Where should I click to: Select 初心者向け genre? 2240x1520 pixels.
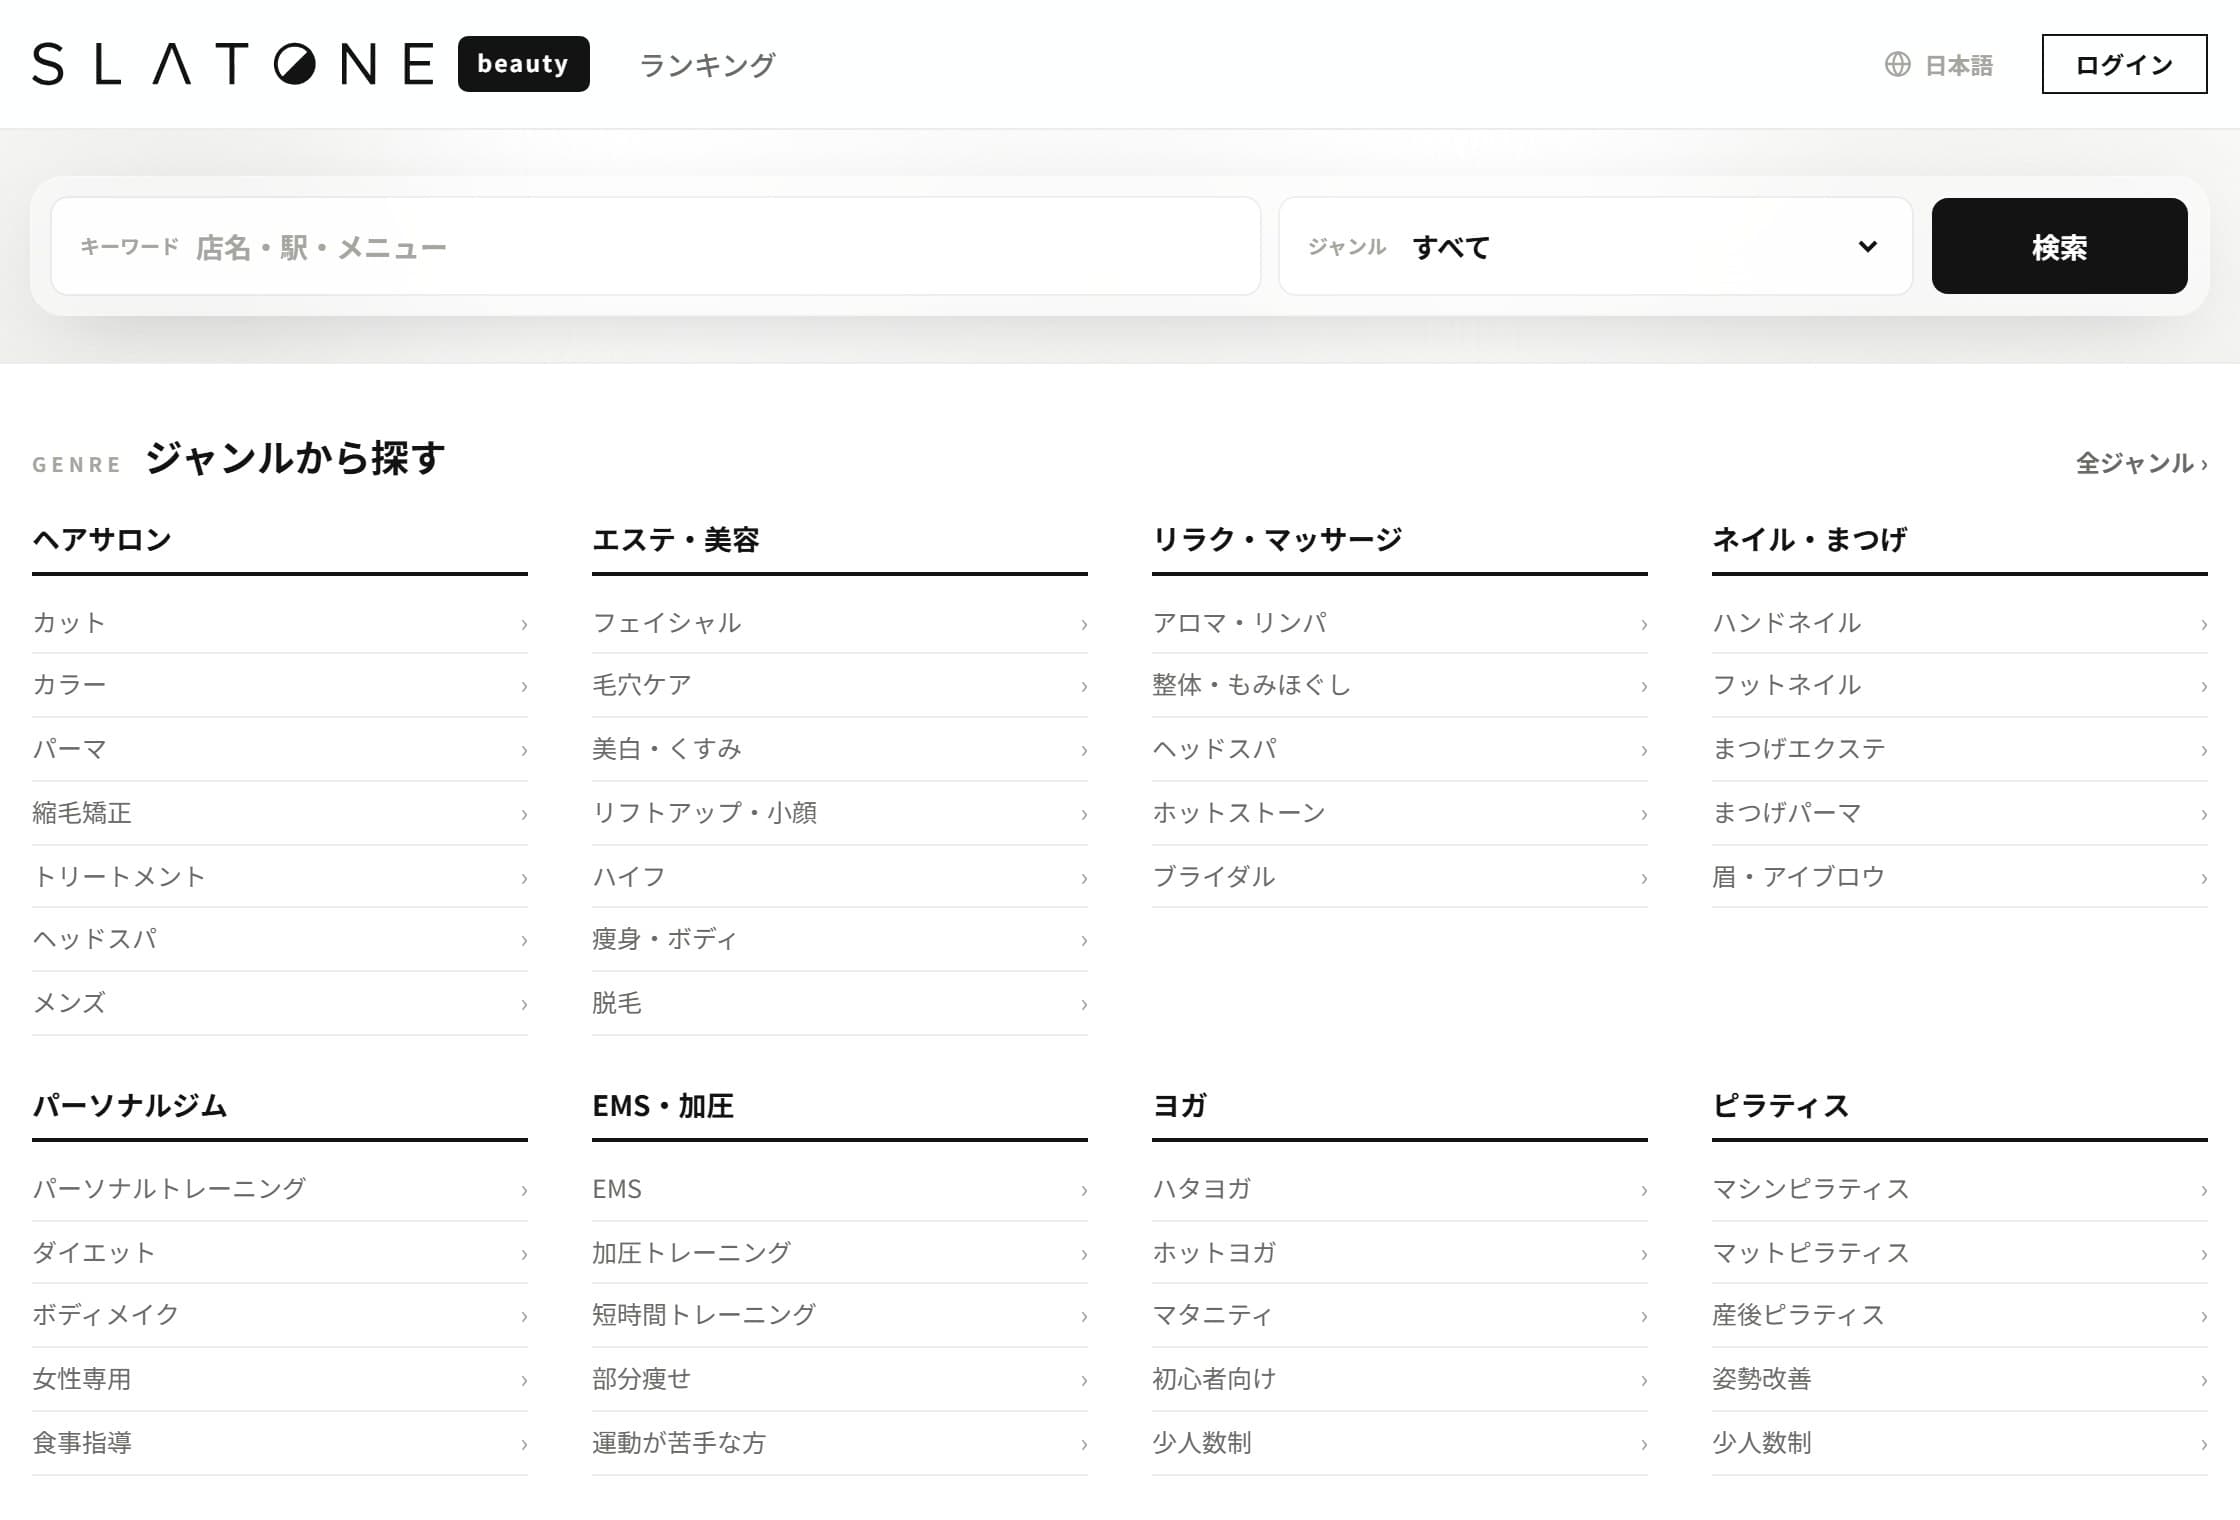[1400, 1379]
